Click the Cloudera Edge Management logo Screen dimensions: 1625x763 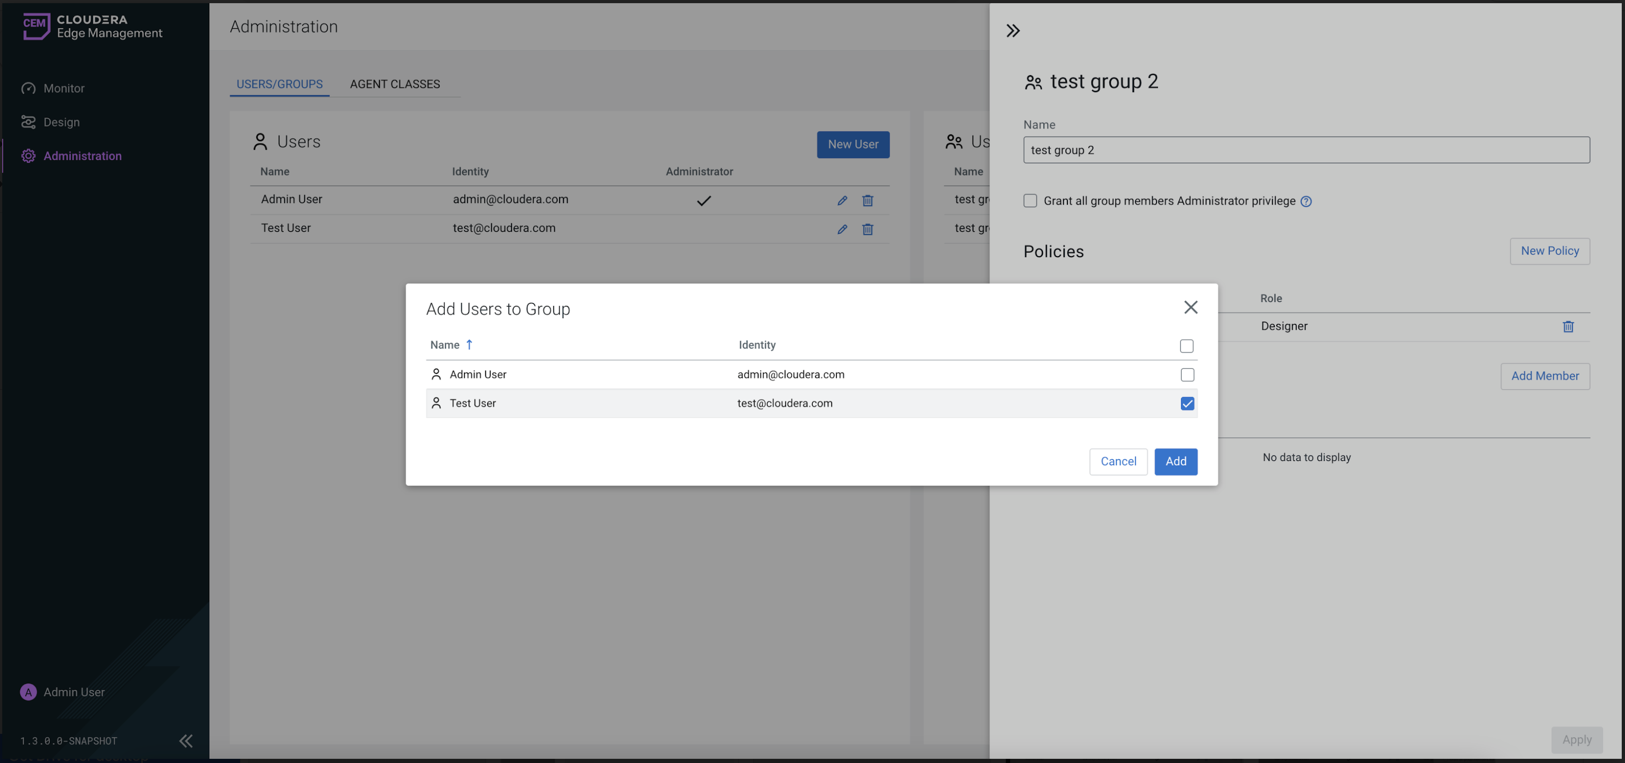92,27
